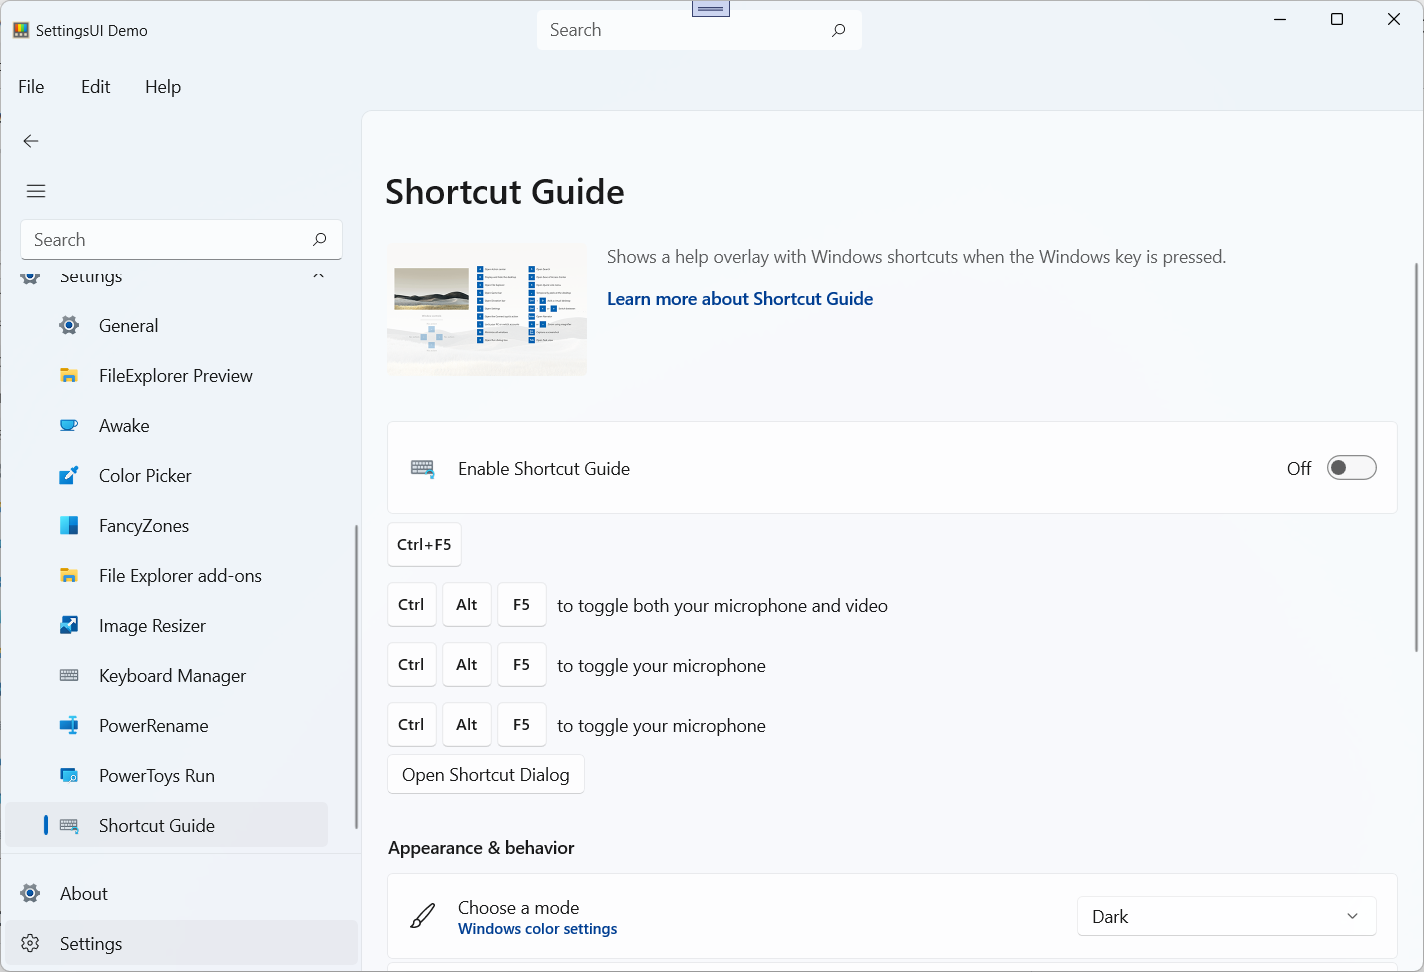Toggle the hamburger navigation menu
The width and height of the screenshot is (1424, 972).
coord(36,191)
